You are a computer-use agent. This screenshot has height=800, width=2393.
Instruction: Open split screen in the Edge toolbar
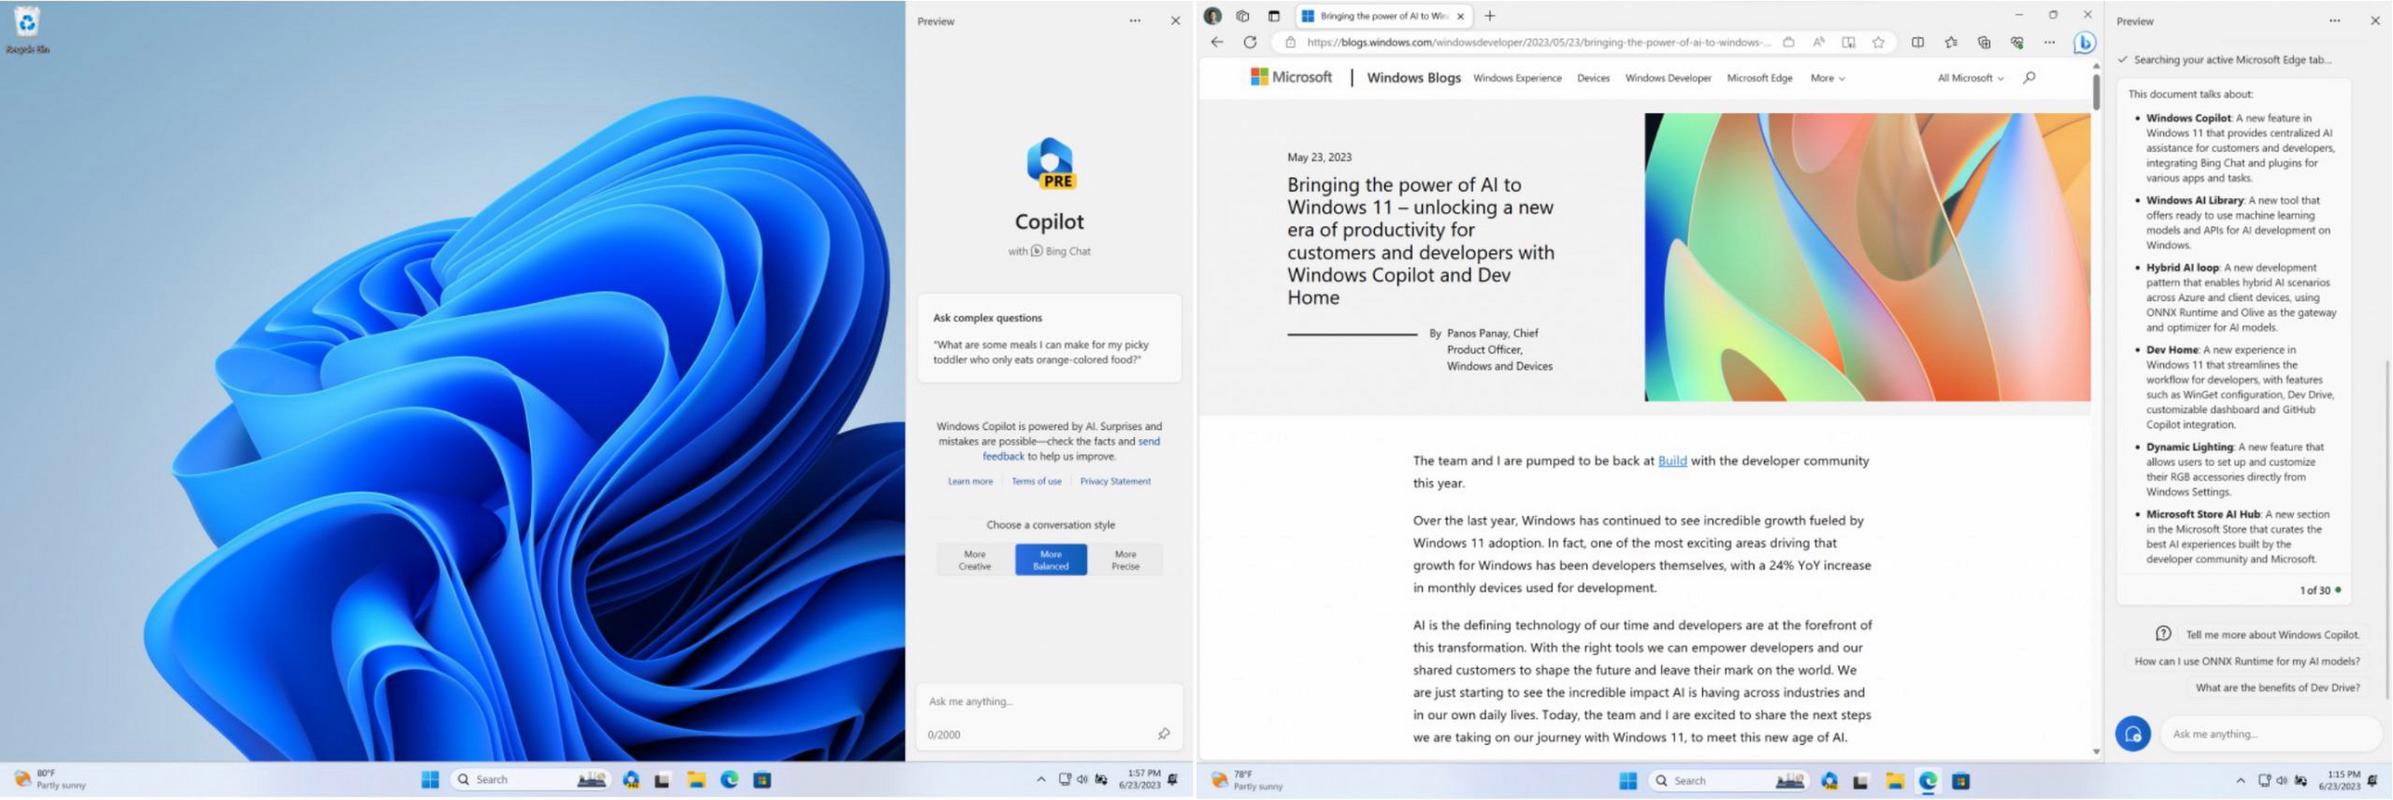[x=1917, y=42]
